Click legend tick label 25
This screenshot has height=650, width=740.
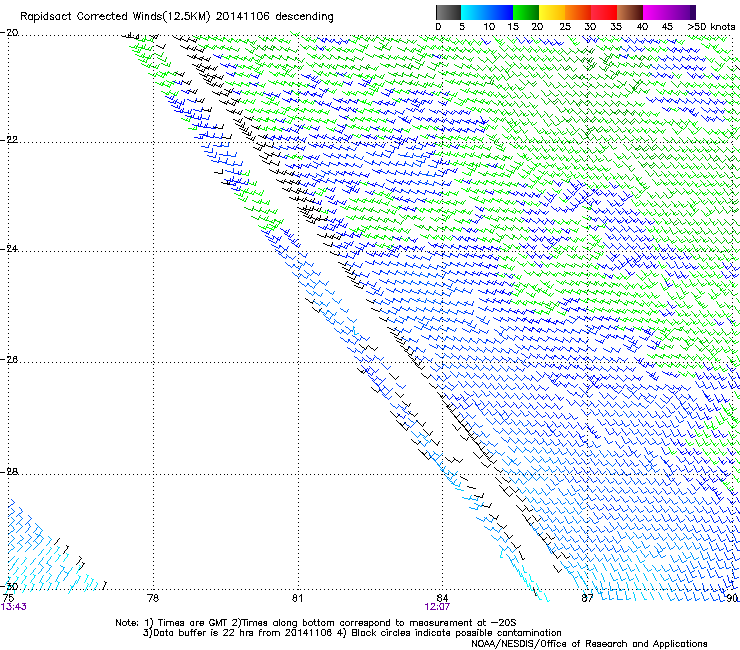565,27
